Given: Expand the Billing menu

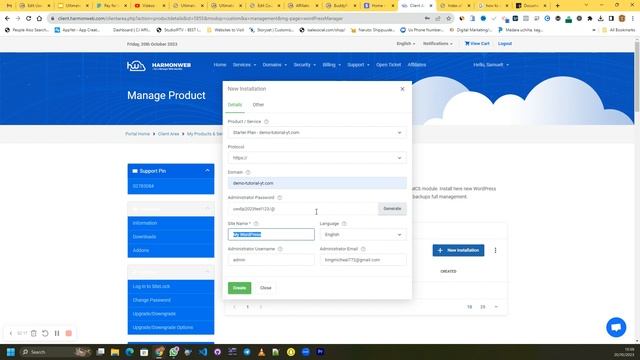Looking at the screenshot, I should 331,65.
